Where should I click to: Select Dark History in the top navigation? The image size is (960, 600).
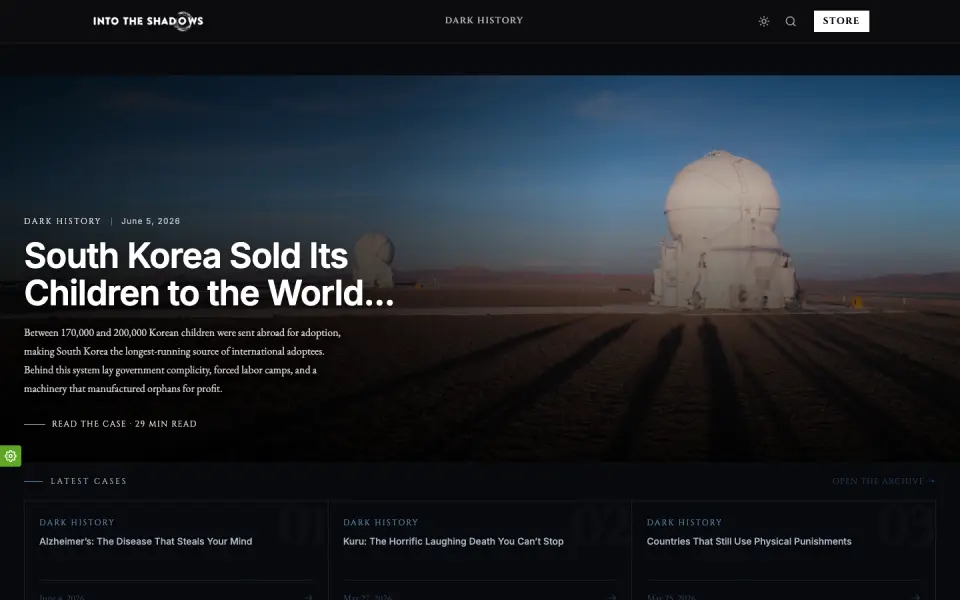[x=484, y=20]
